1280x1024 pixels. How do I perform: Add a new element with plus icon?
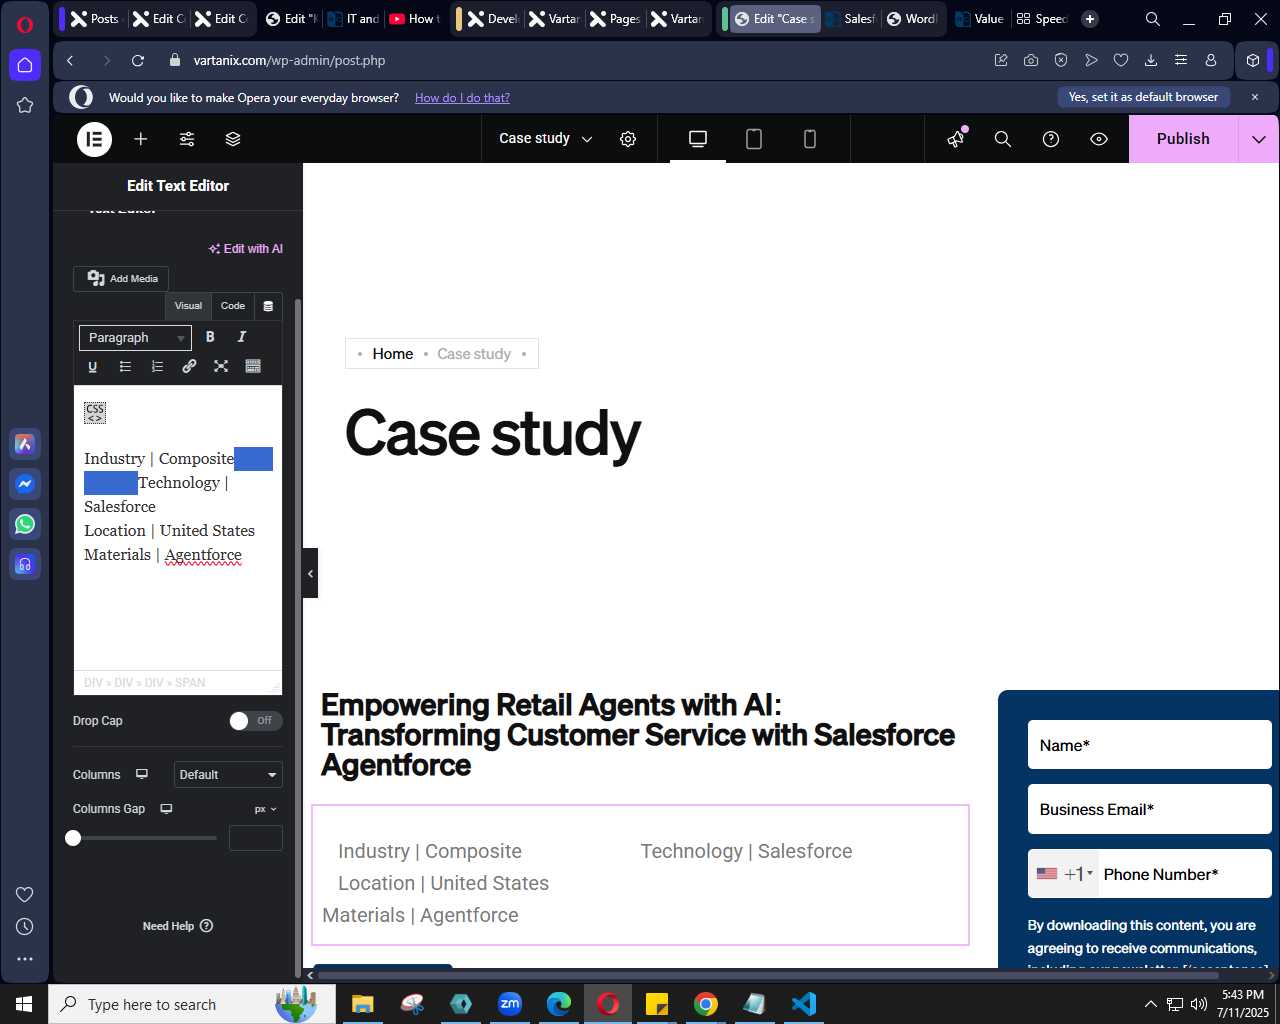click(141, 139)
